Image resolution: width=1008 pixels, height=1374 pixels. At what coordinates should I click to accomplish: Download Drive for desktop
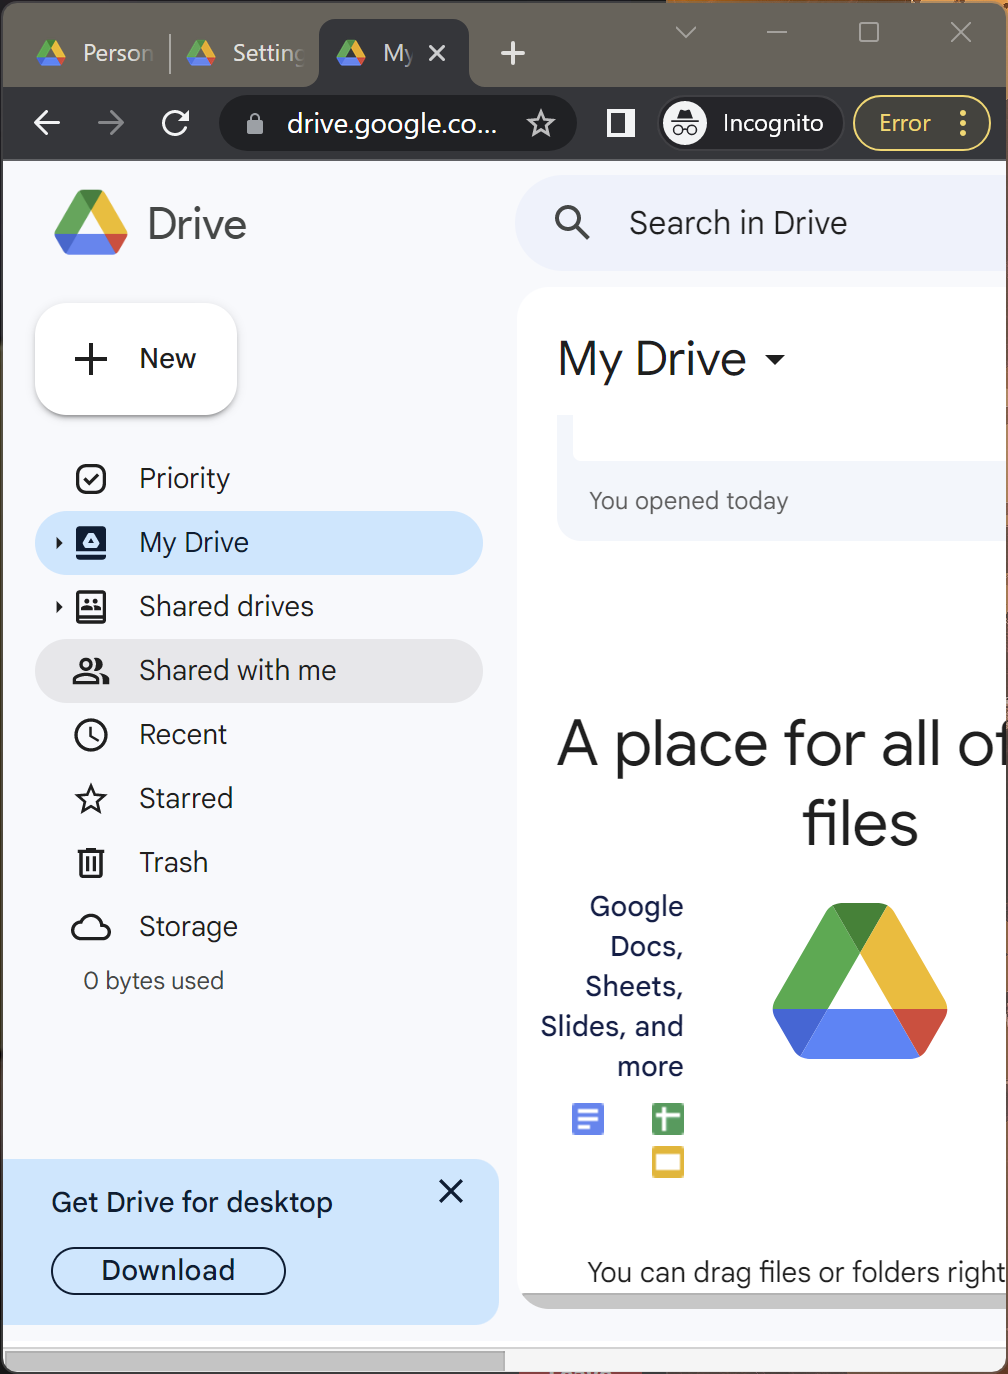[x=168, y=1270]
